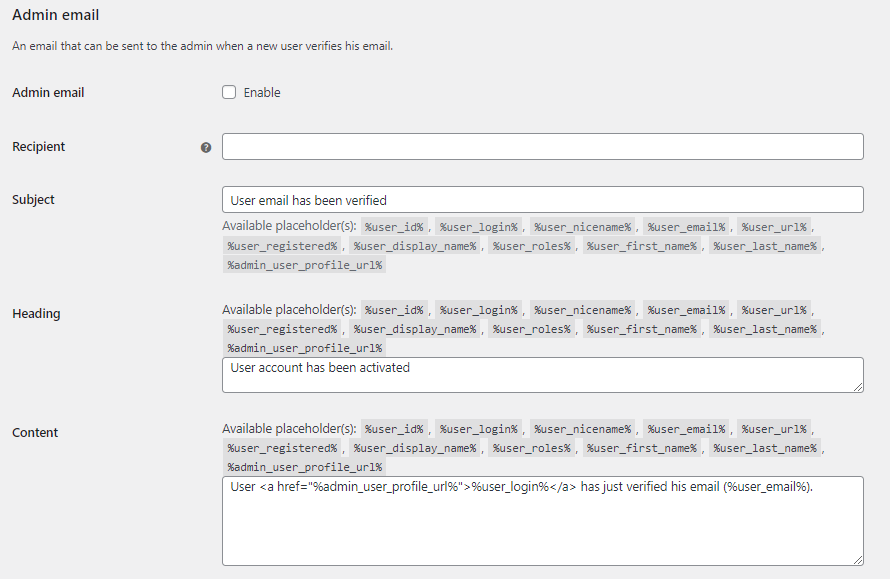Open the Recipient help tooltip icon
The image size is (890, 579).
tap(206, 148)
